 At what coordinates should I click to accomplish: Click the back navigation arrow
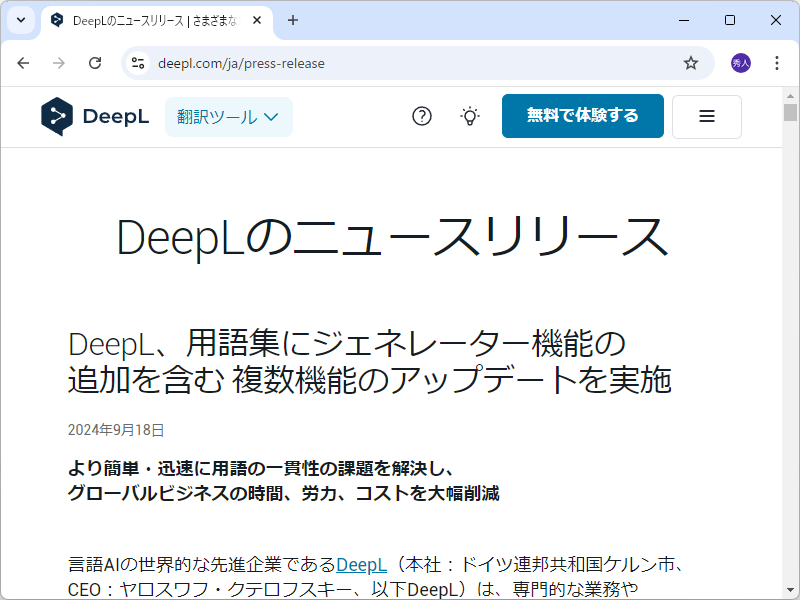(23, 62)
